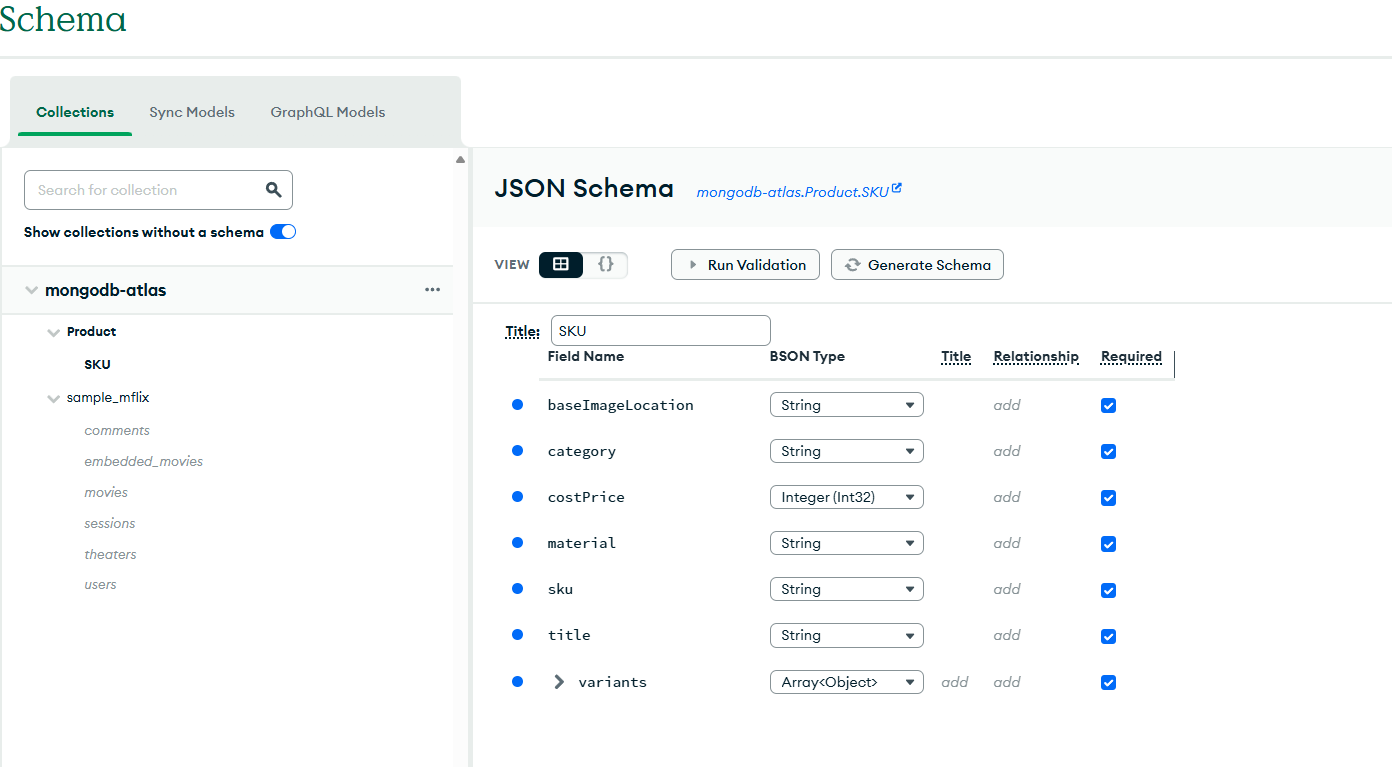Switch to table grid view icon
This screenshot has width=1392, height=767.
(561, 265)
